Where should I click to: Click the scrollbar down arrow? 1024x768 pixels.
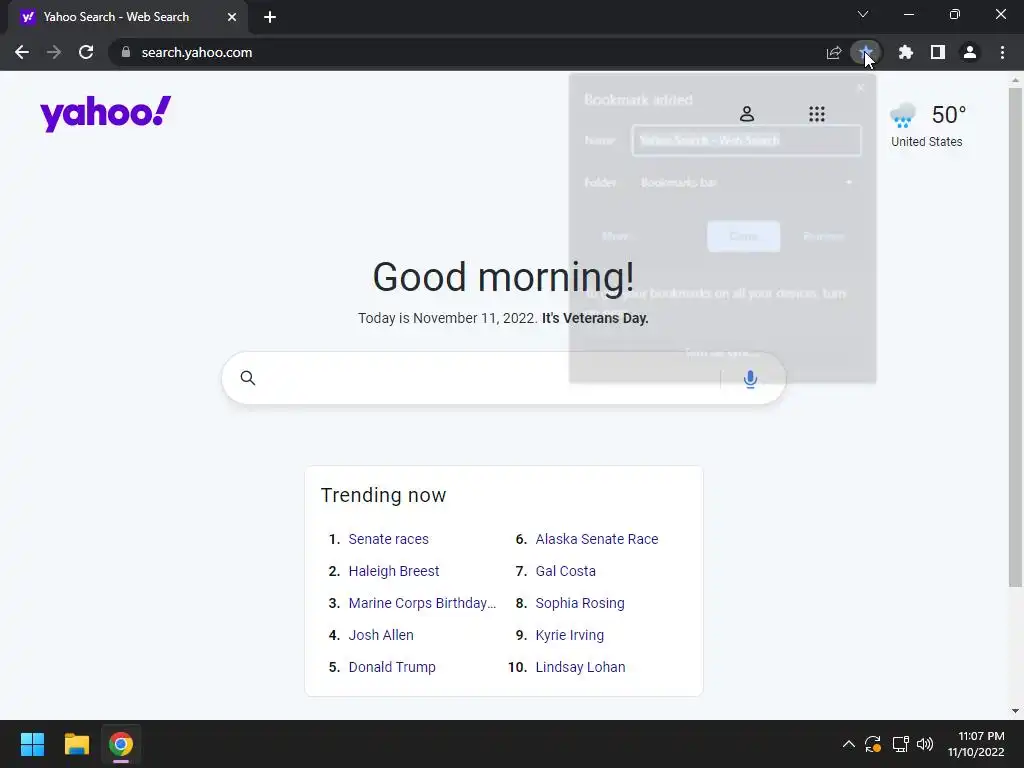1015,711
